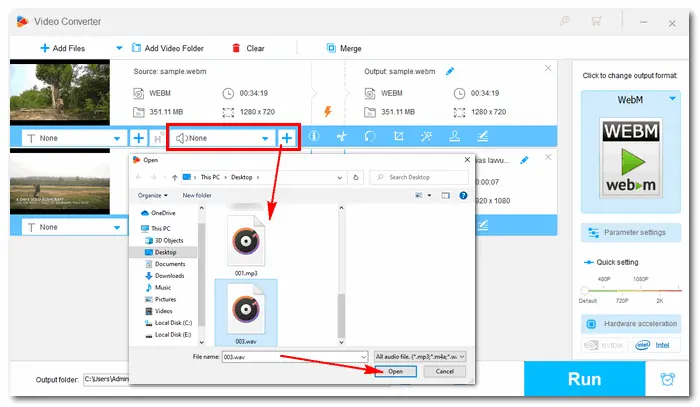Viewport: 700px width, 407px height.
Task: Expand the Add Files dropdown arrow
Action: coord(119,48)
